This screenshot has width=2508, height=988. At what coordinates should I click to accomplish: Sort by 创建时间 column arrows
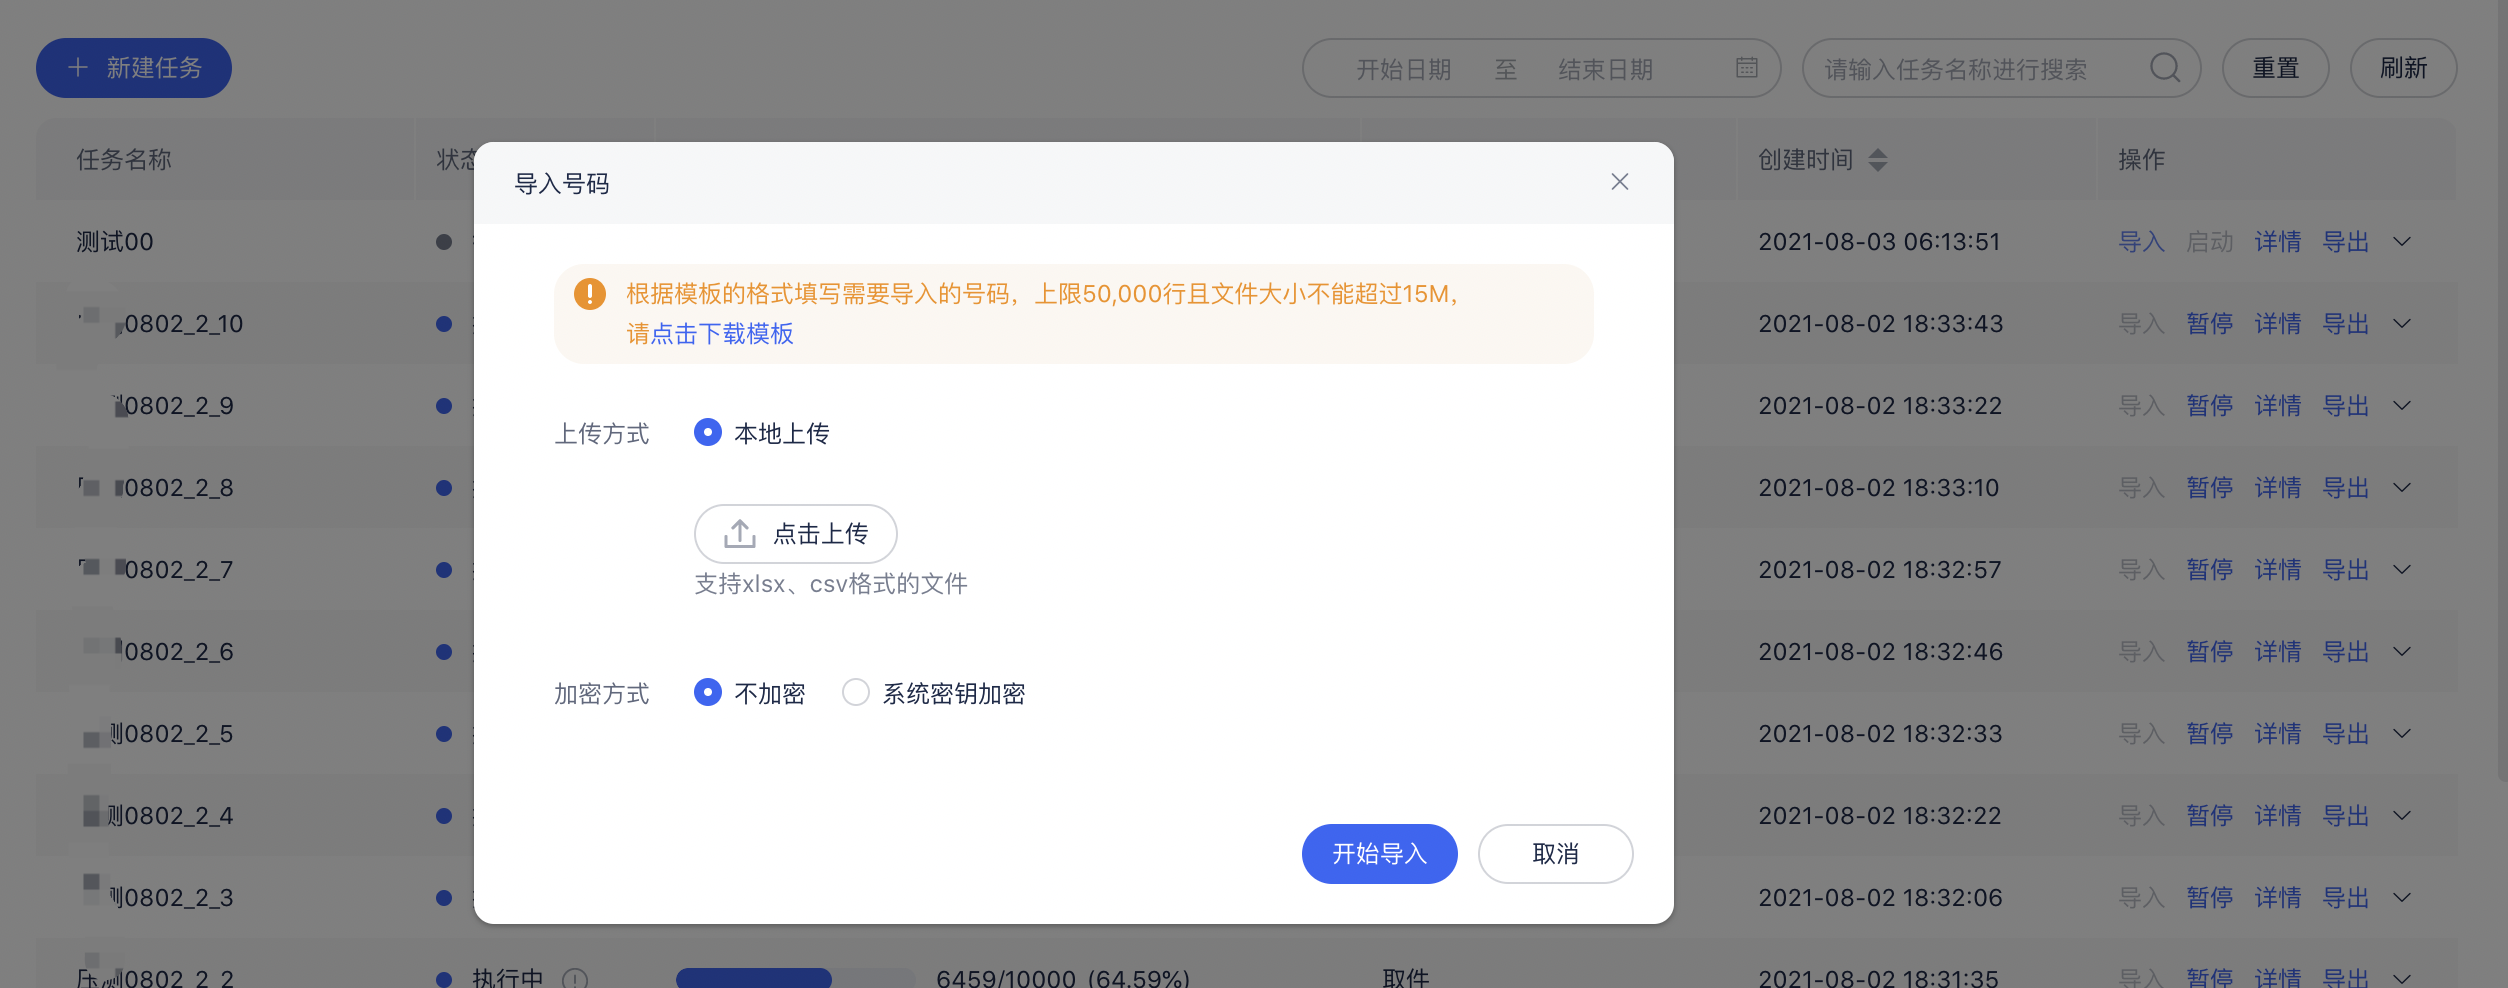1877,160
